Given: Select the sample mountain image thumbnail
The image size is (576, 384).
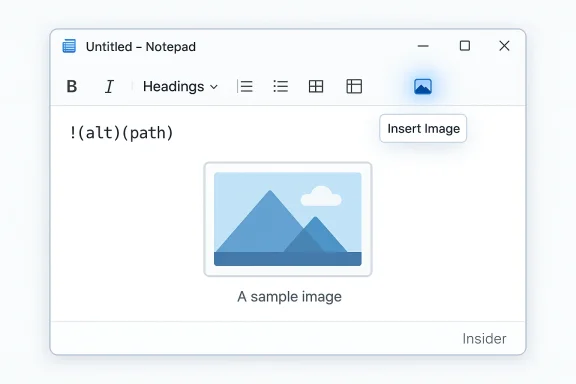Looking at the screenshot, I should [288, 219].
